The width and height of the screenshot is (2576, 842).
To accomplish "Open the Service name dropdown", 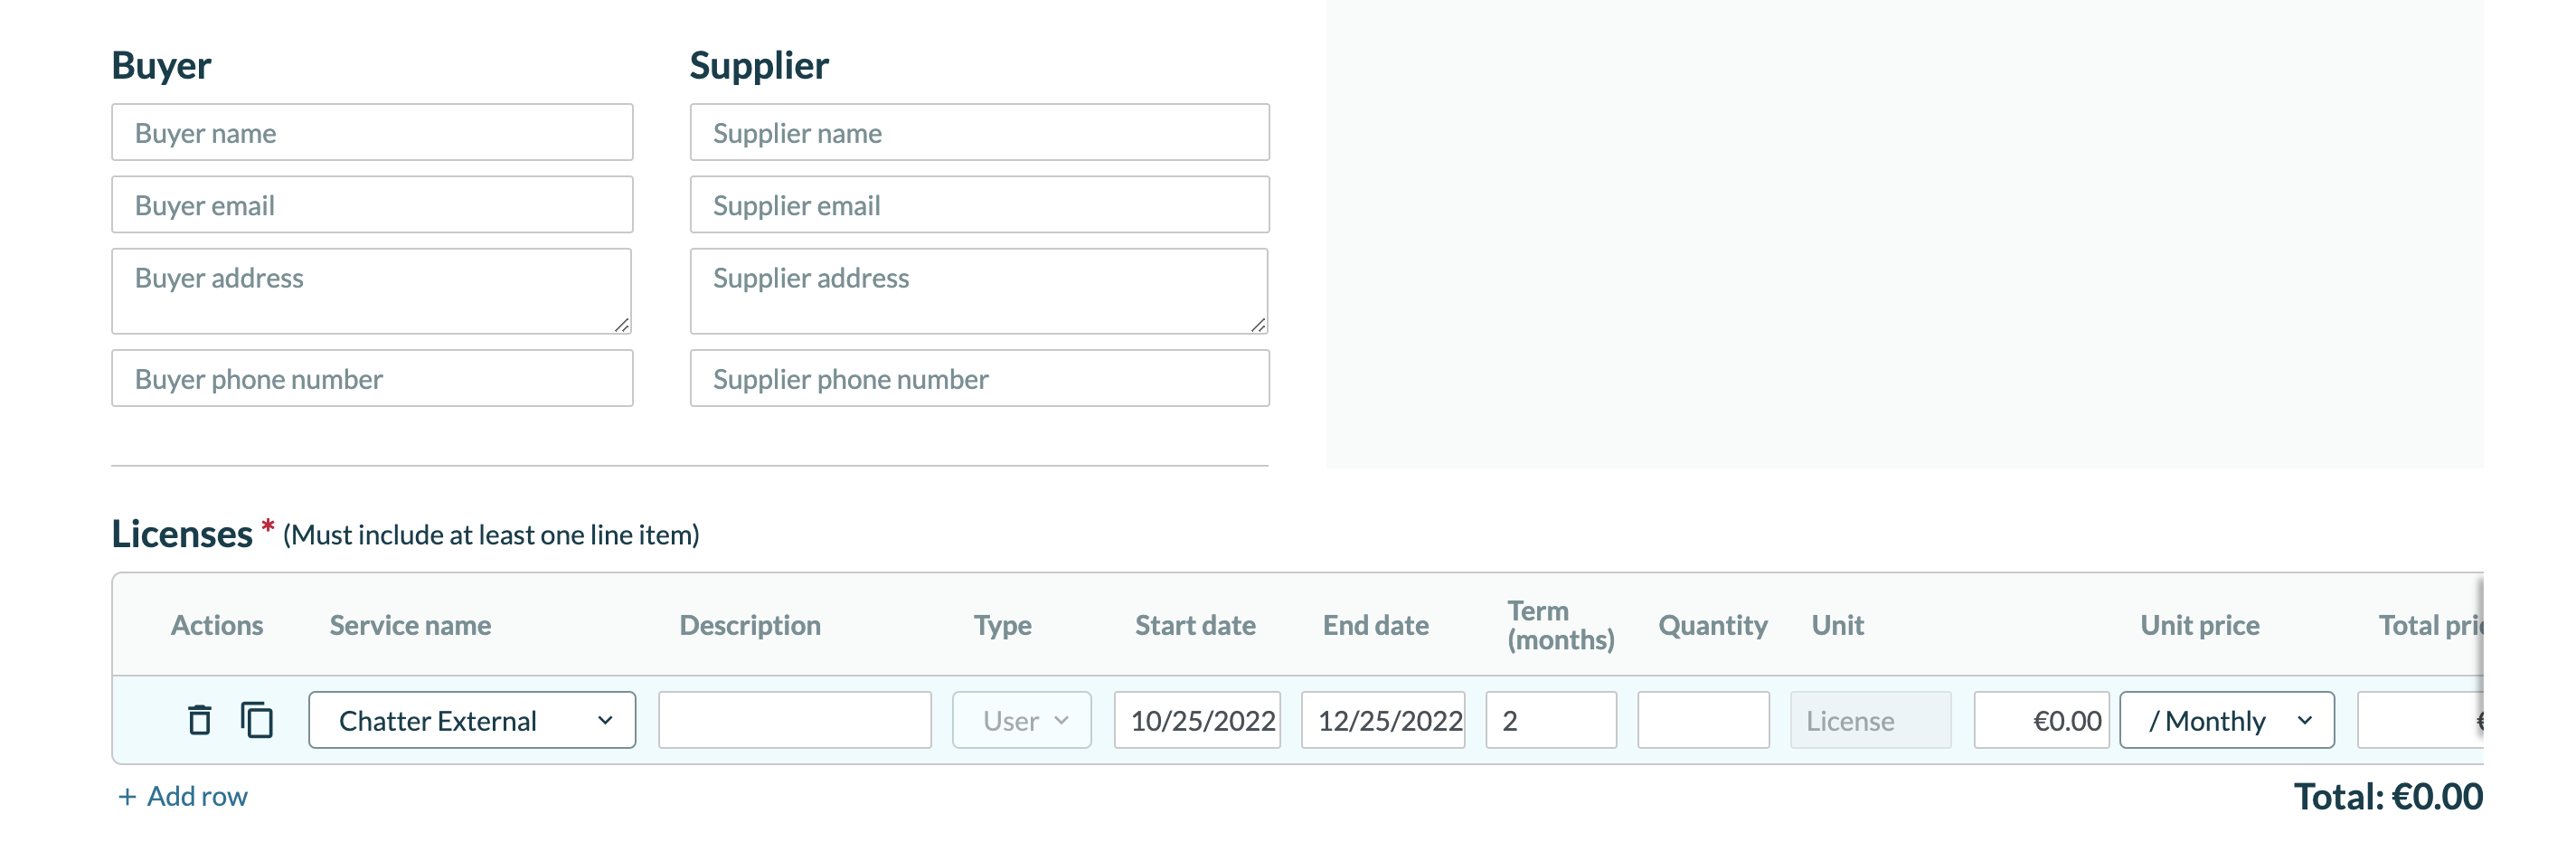I will [470, 719].
